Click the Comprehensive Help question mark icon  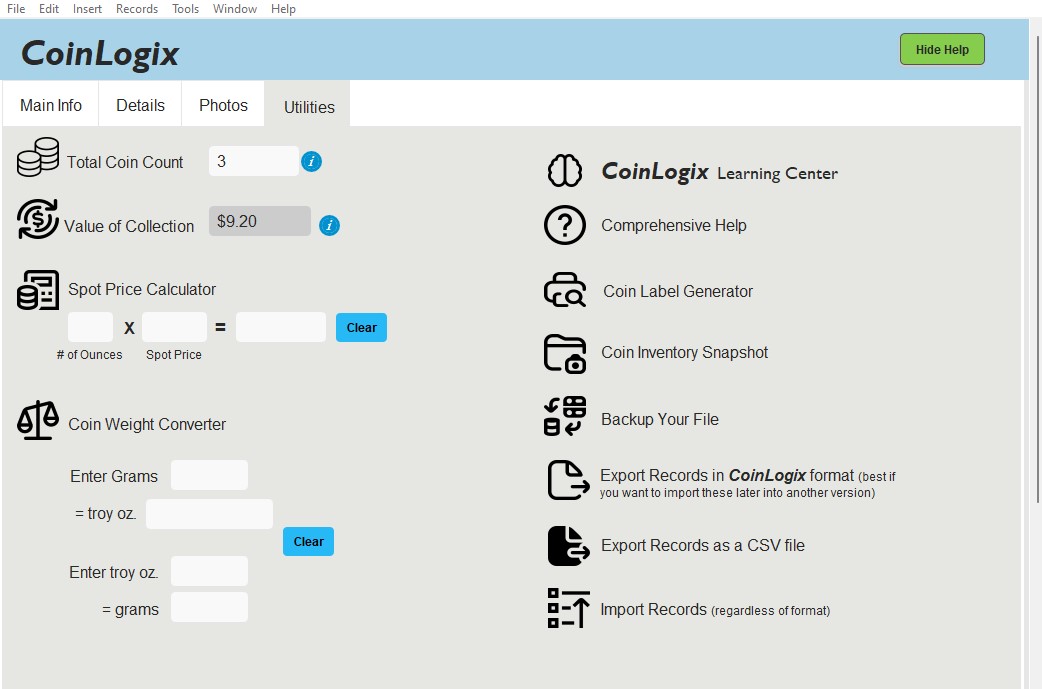[565, 225]
